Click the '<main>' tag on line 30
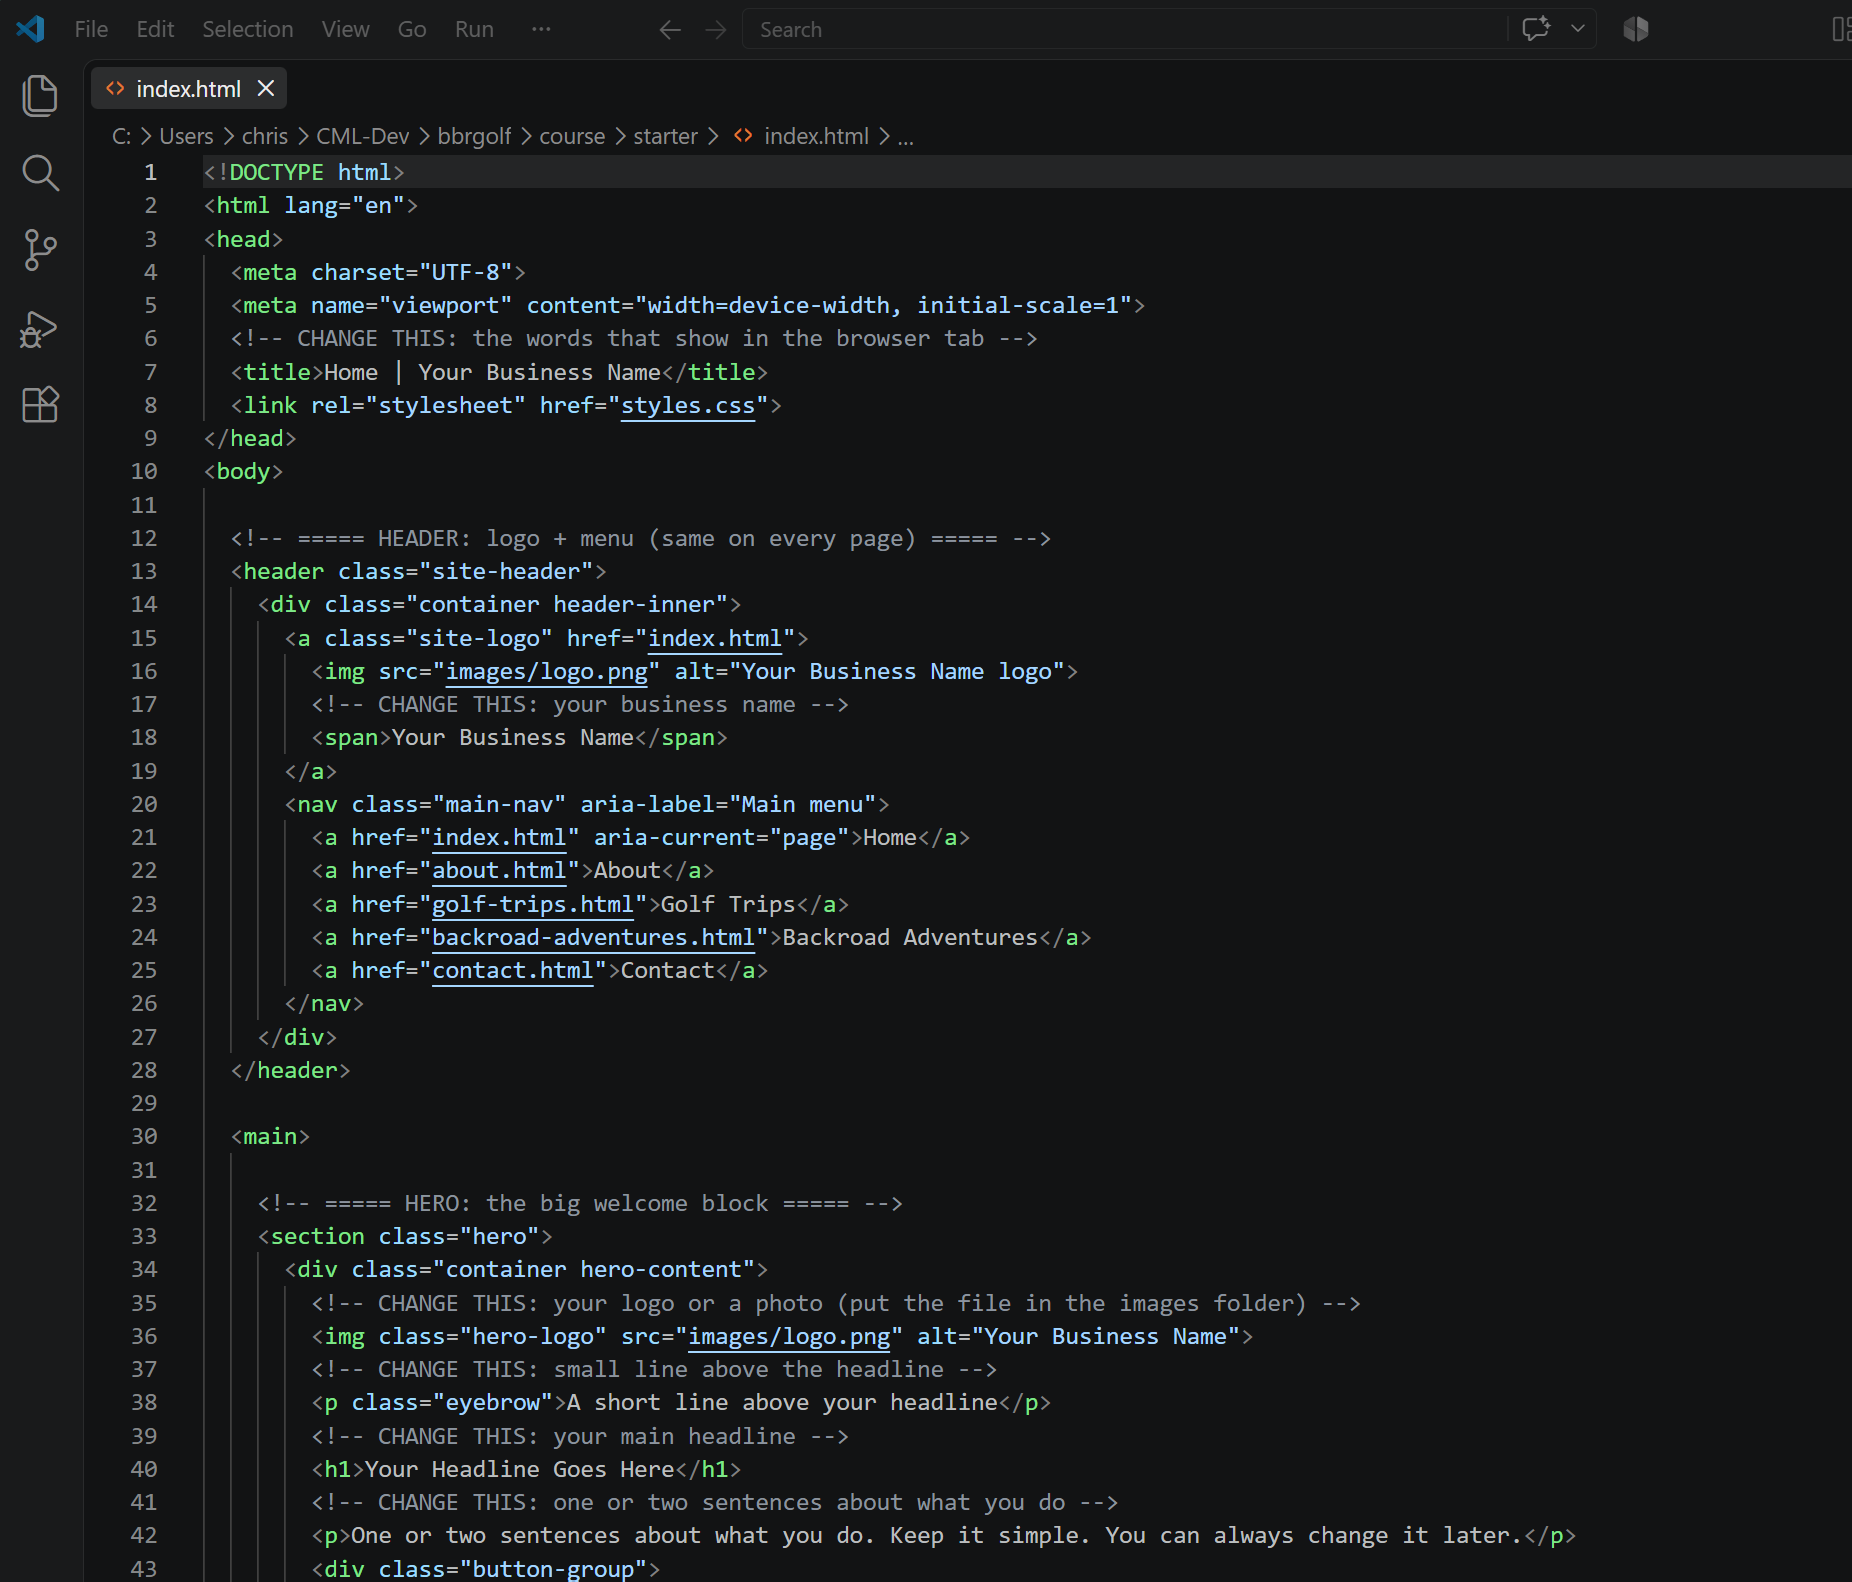Screen dimensions: 1852x1582 [270, 1136]
